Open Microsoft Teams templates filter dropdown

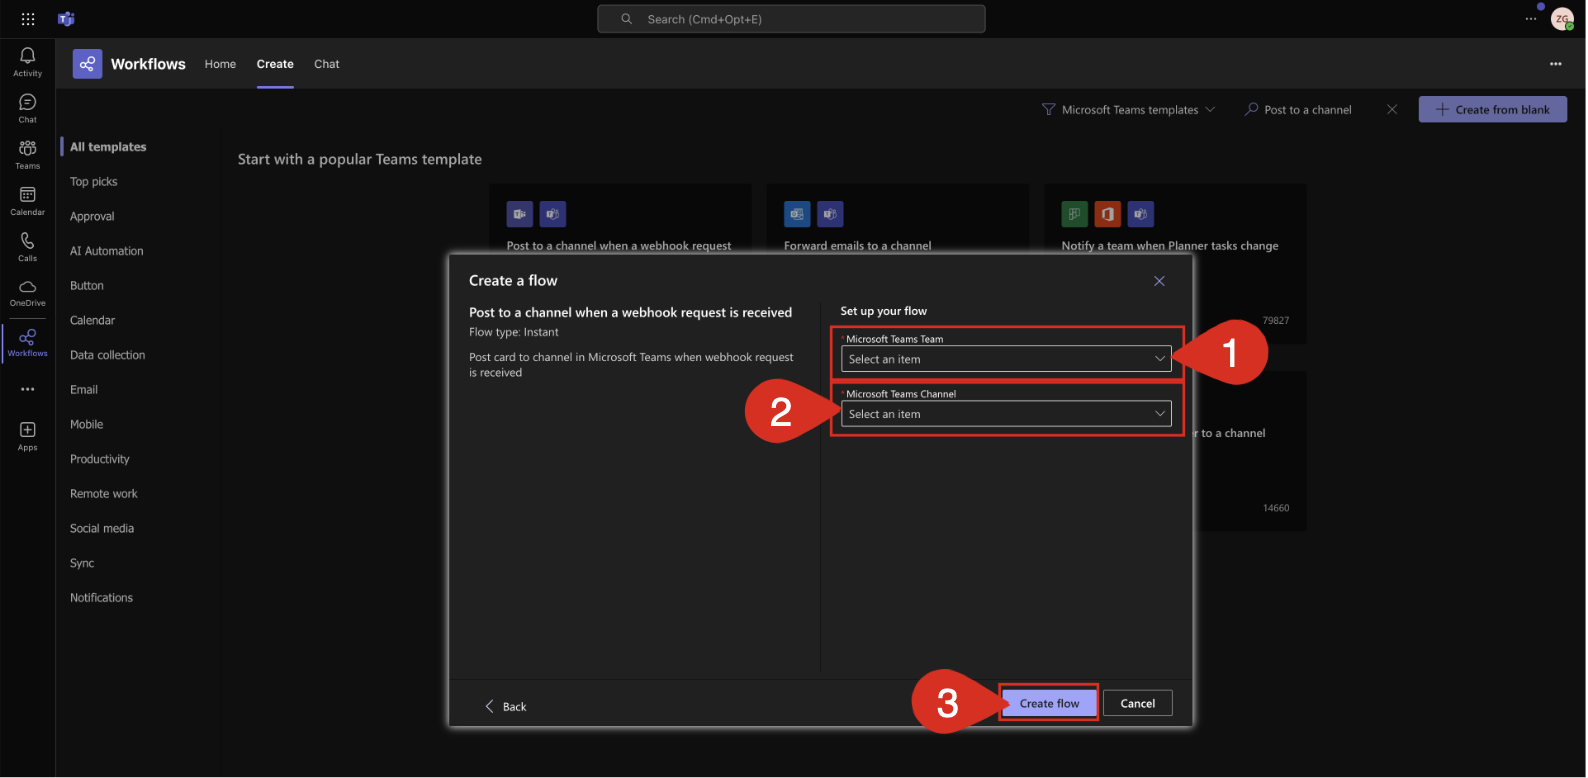click(1128, 110)
